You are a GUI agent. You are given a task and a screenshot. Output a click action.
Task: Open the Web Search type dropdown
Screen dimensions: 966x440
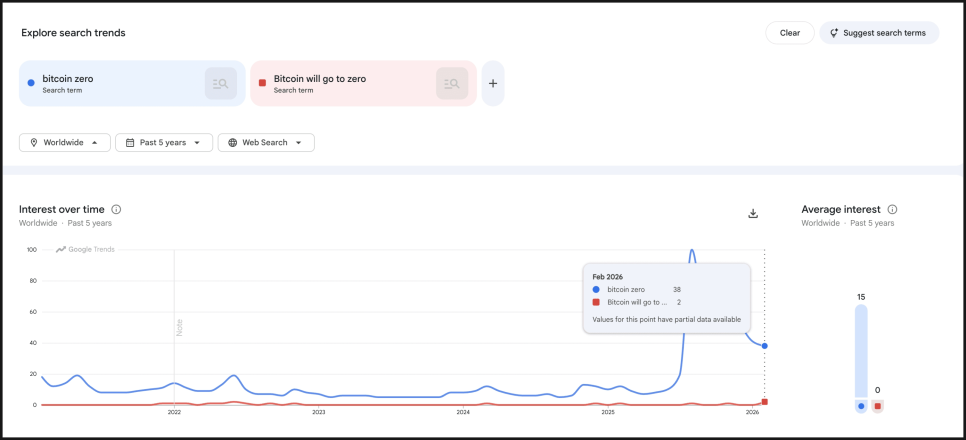(x=266, y=143)
